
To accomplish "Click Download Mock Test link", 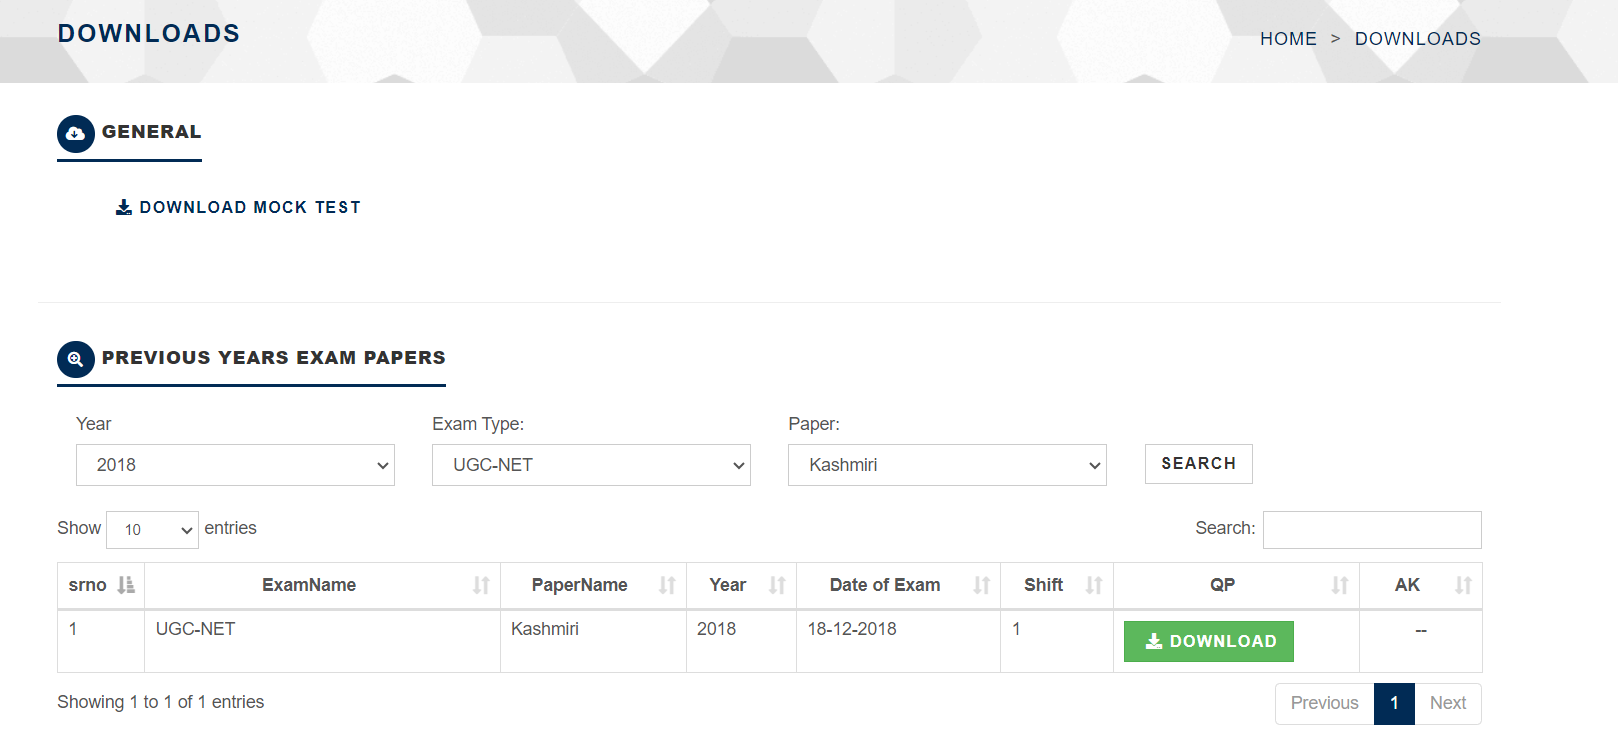I will [x=239, y=207].
